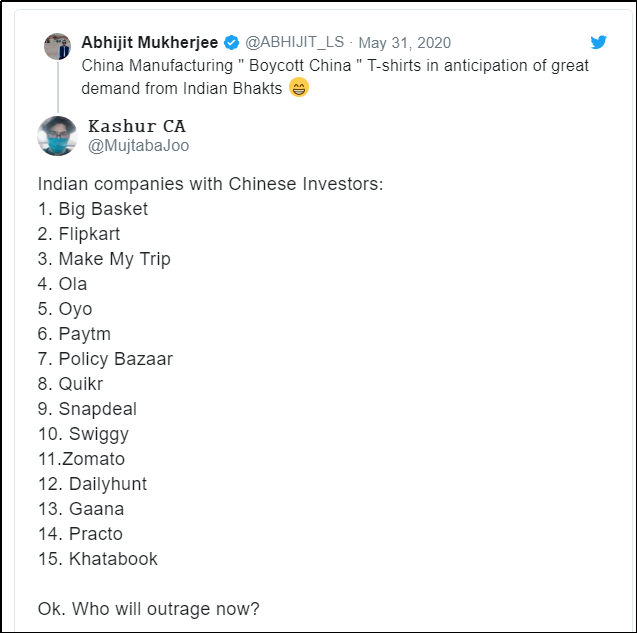Select the Policy Bazaar line
The height and width of the screenshot is (633, 637).
[105, 359]
